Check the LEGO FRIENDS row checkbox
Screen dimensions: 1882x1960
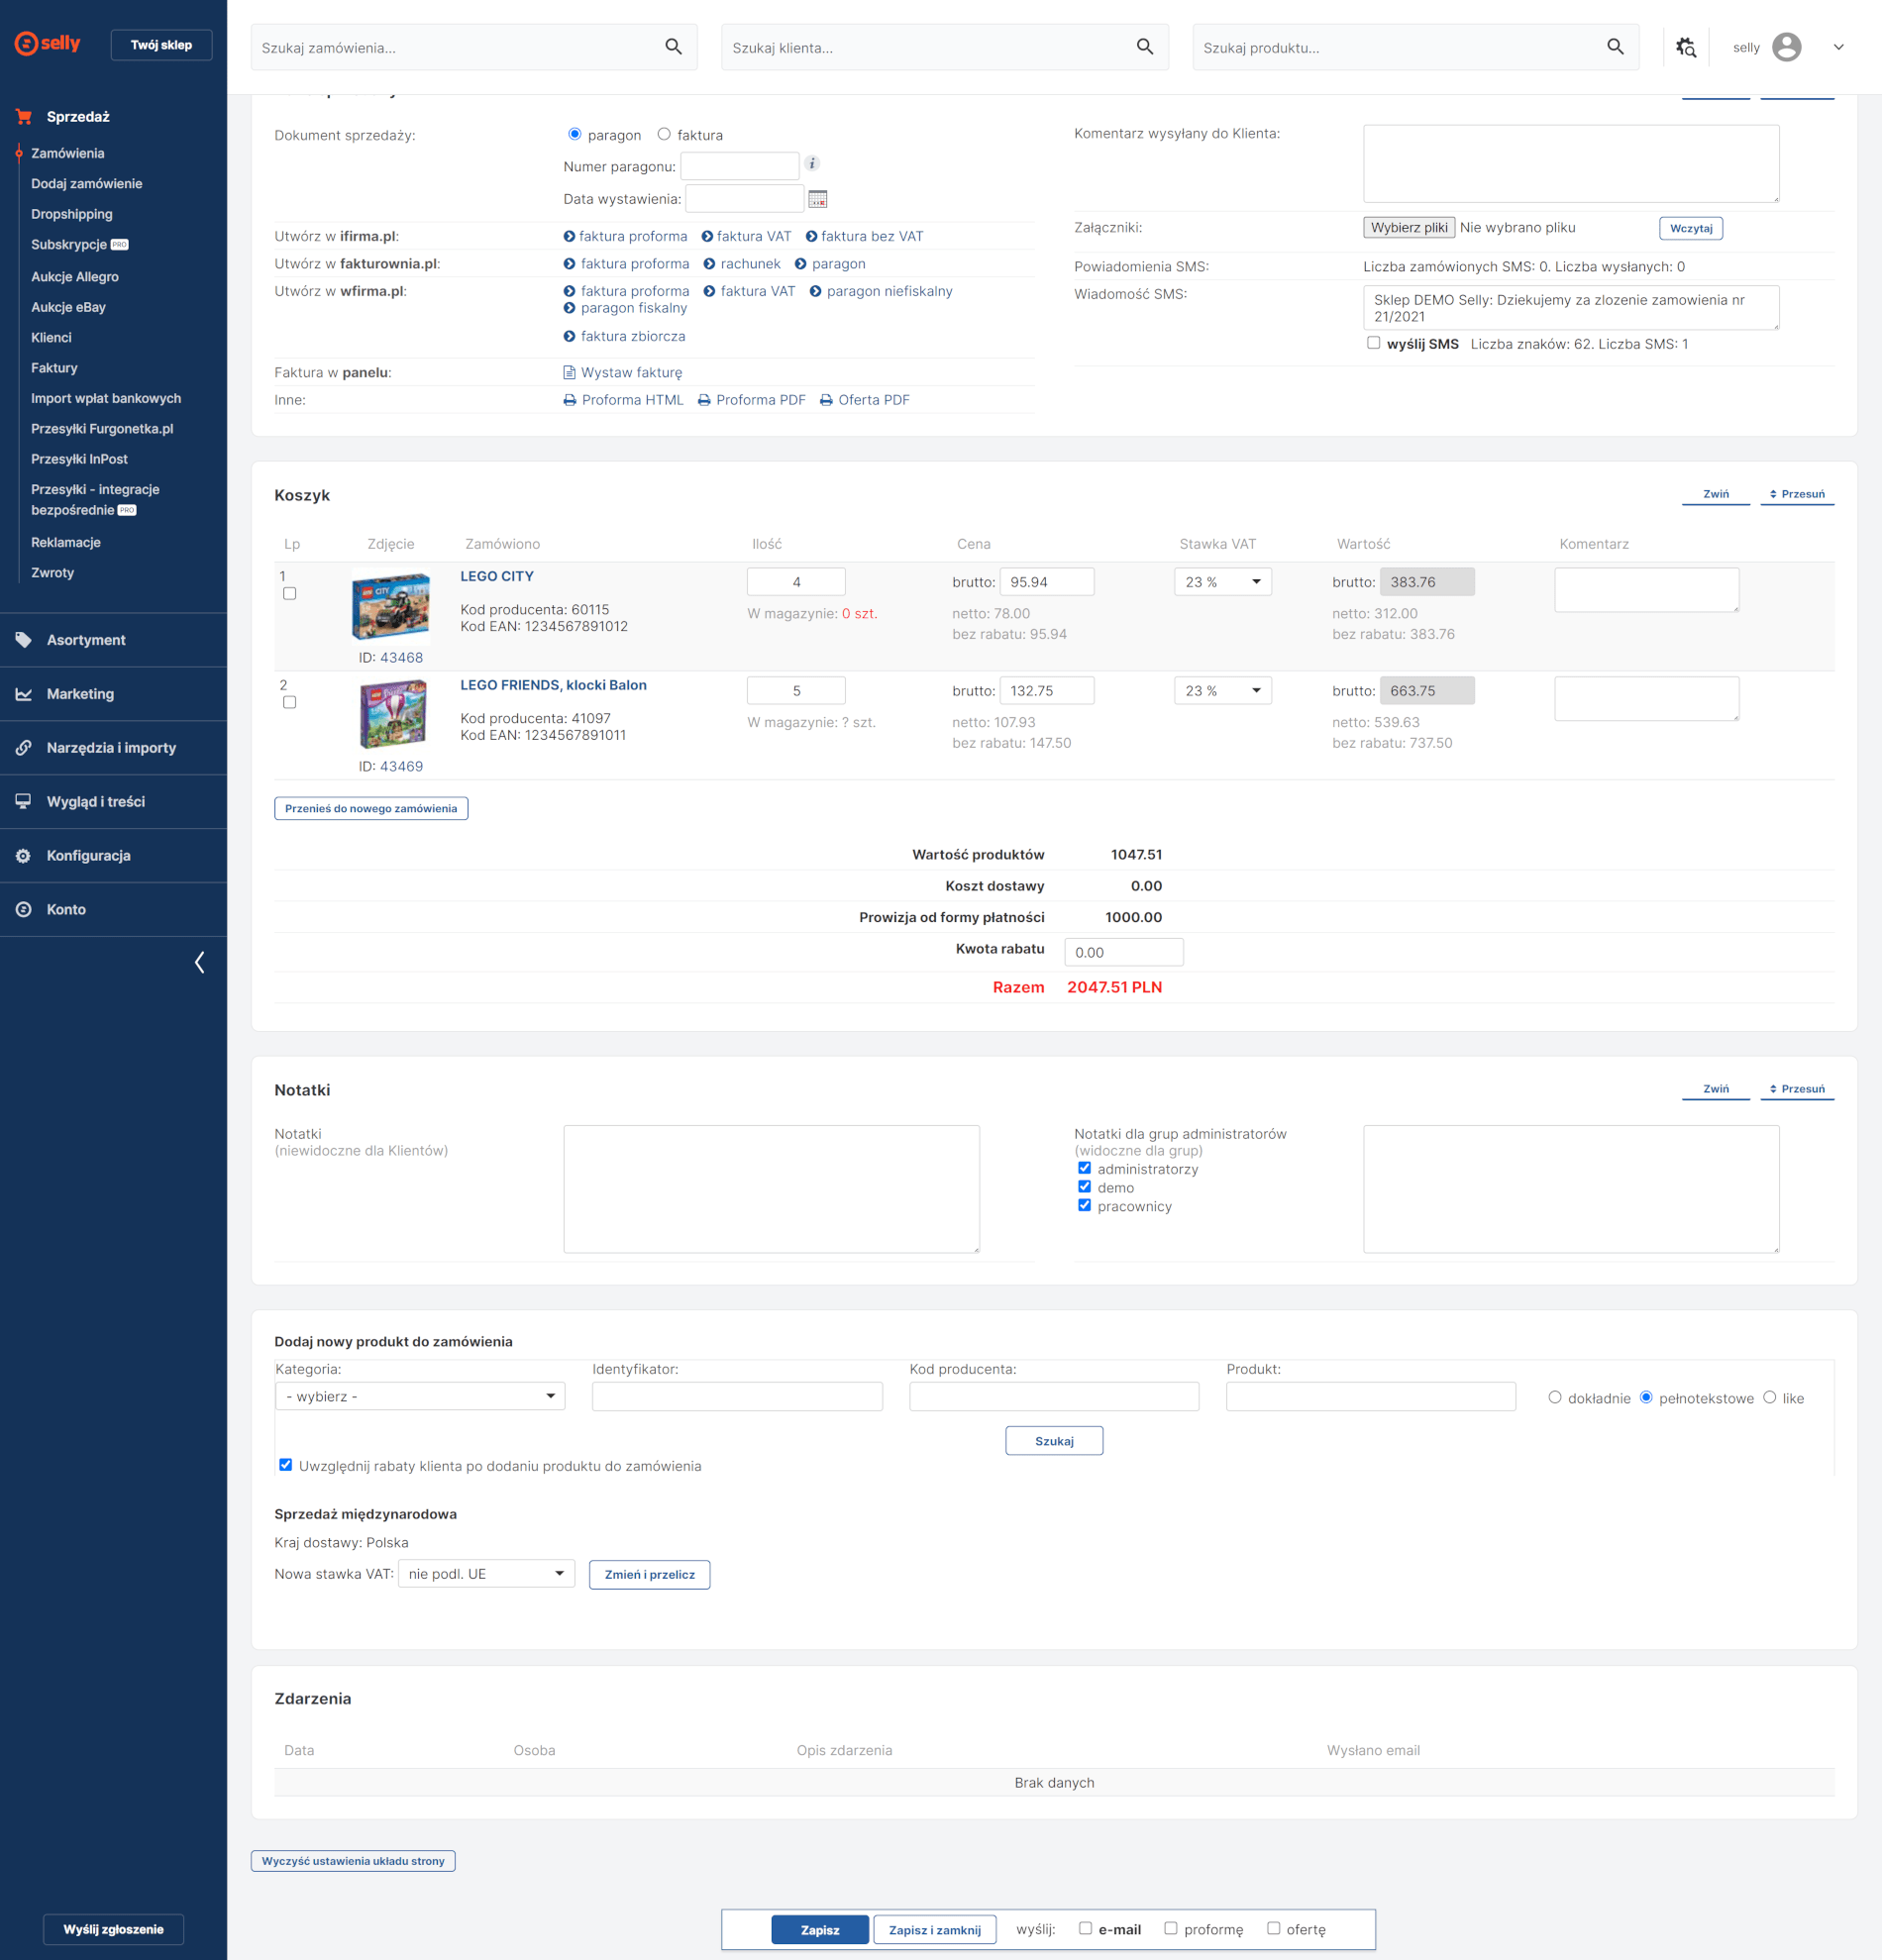click(x=290, y=703)
